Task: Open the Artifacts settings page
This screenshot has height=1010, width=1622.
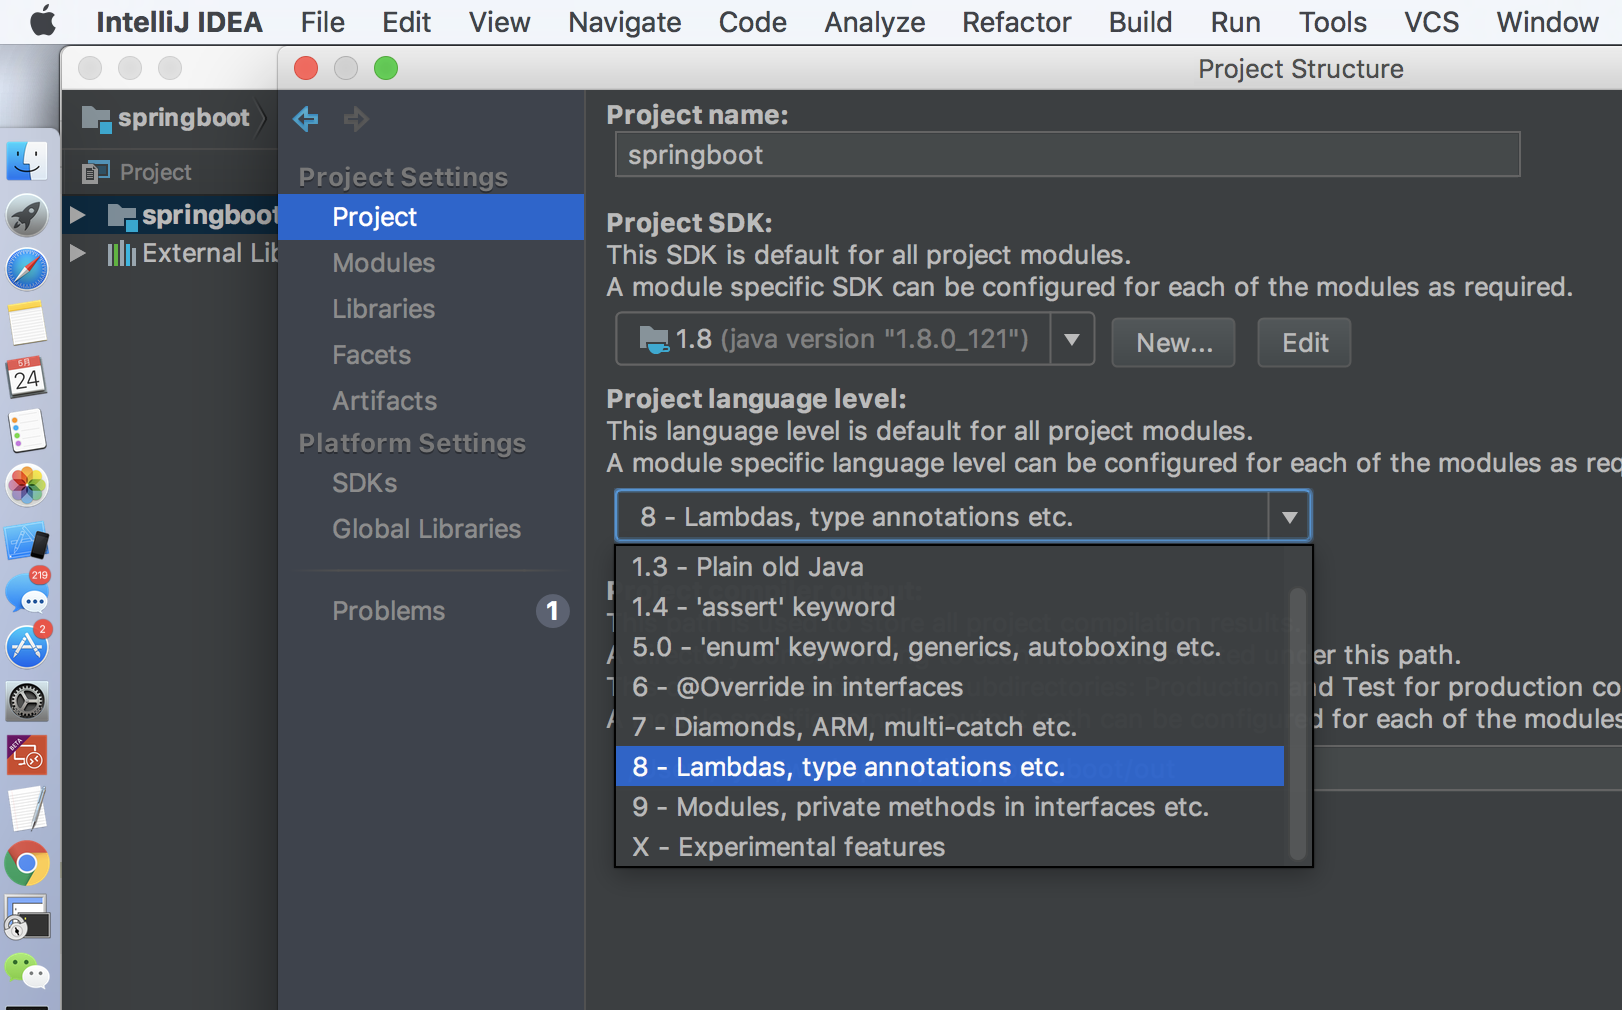Action: [x=385, y=401]
